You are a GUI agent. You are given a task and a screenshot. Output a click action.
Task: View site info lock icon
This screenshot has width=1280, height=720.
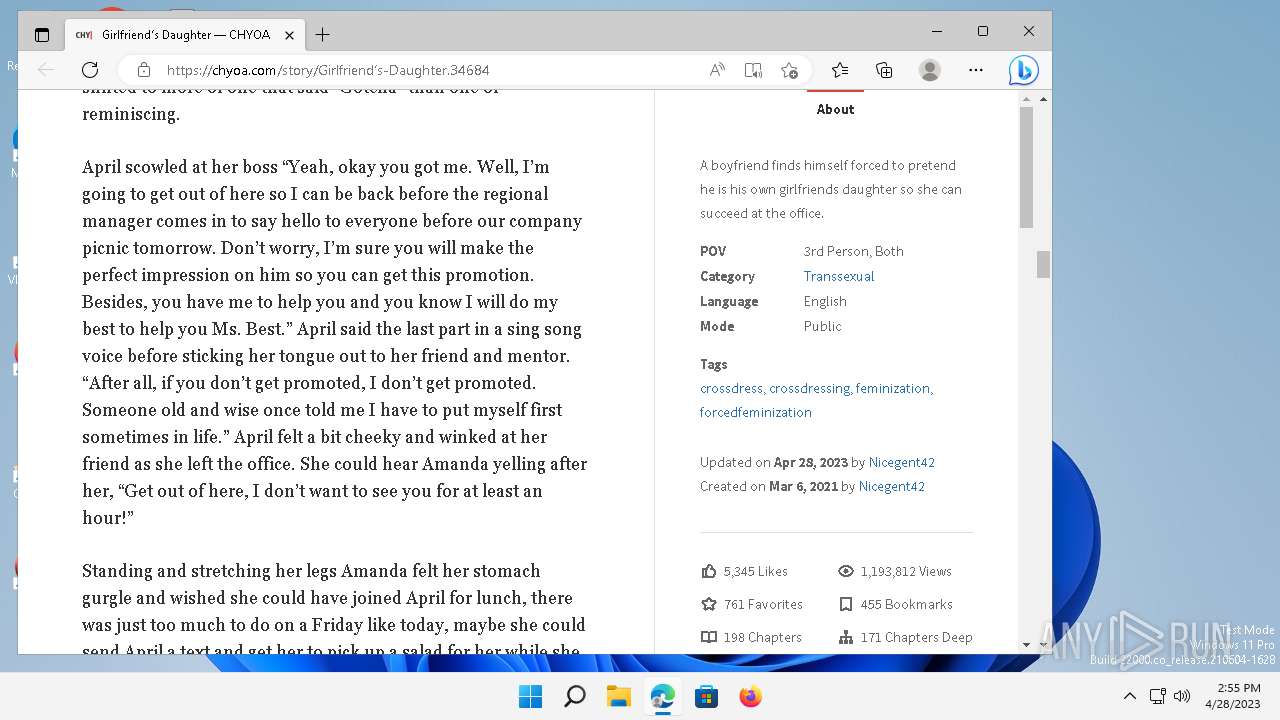(144, 70)
